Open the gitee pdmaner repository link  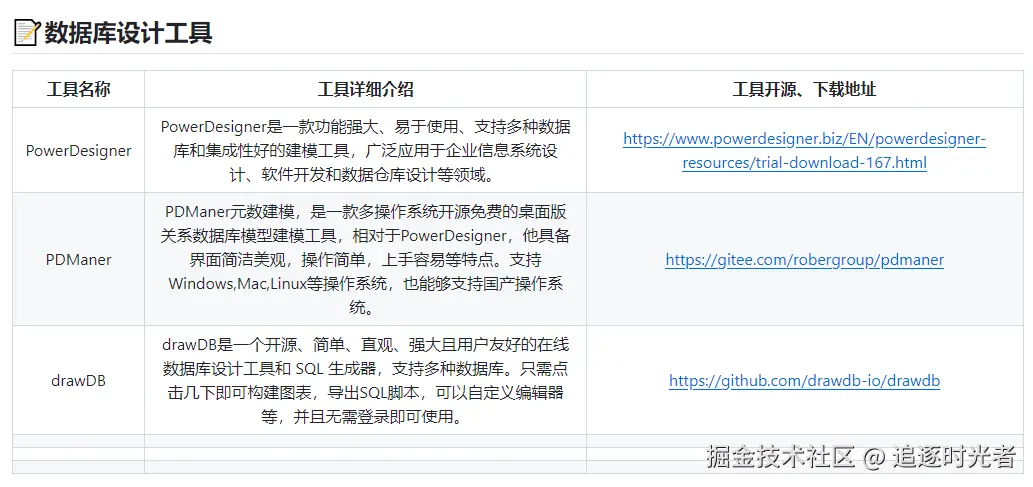[x=804, y=260]
